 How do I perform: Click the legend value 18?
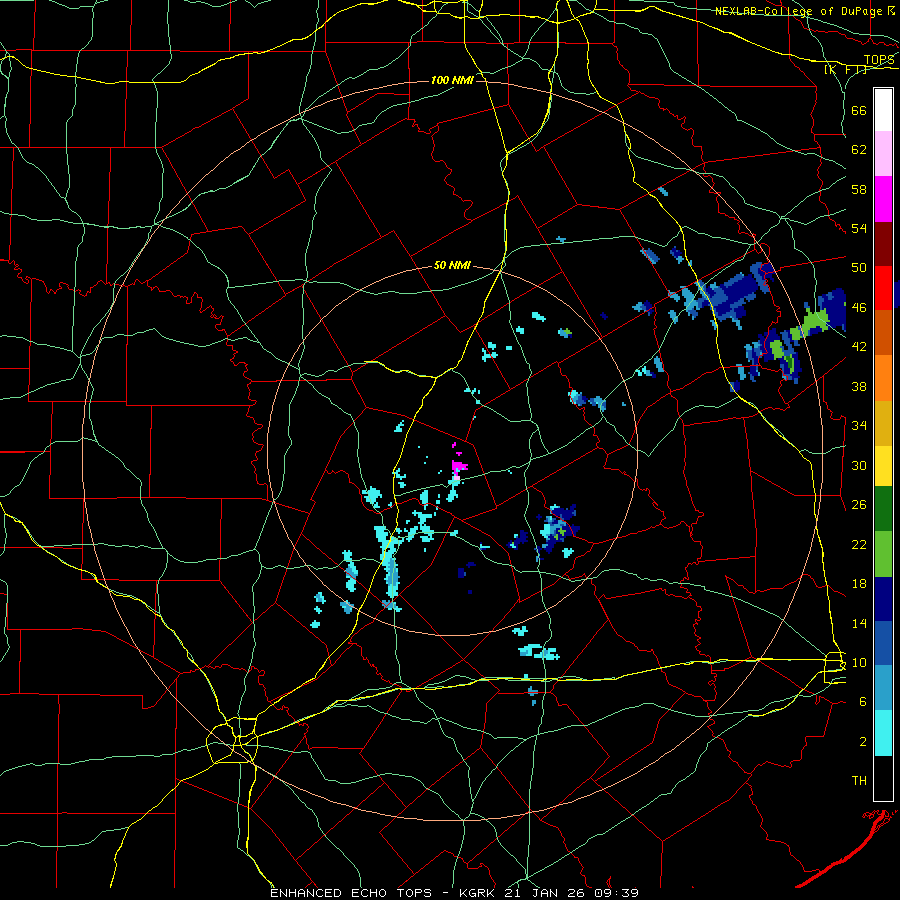pyautogui.click(x=859, y=584)
